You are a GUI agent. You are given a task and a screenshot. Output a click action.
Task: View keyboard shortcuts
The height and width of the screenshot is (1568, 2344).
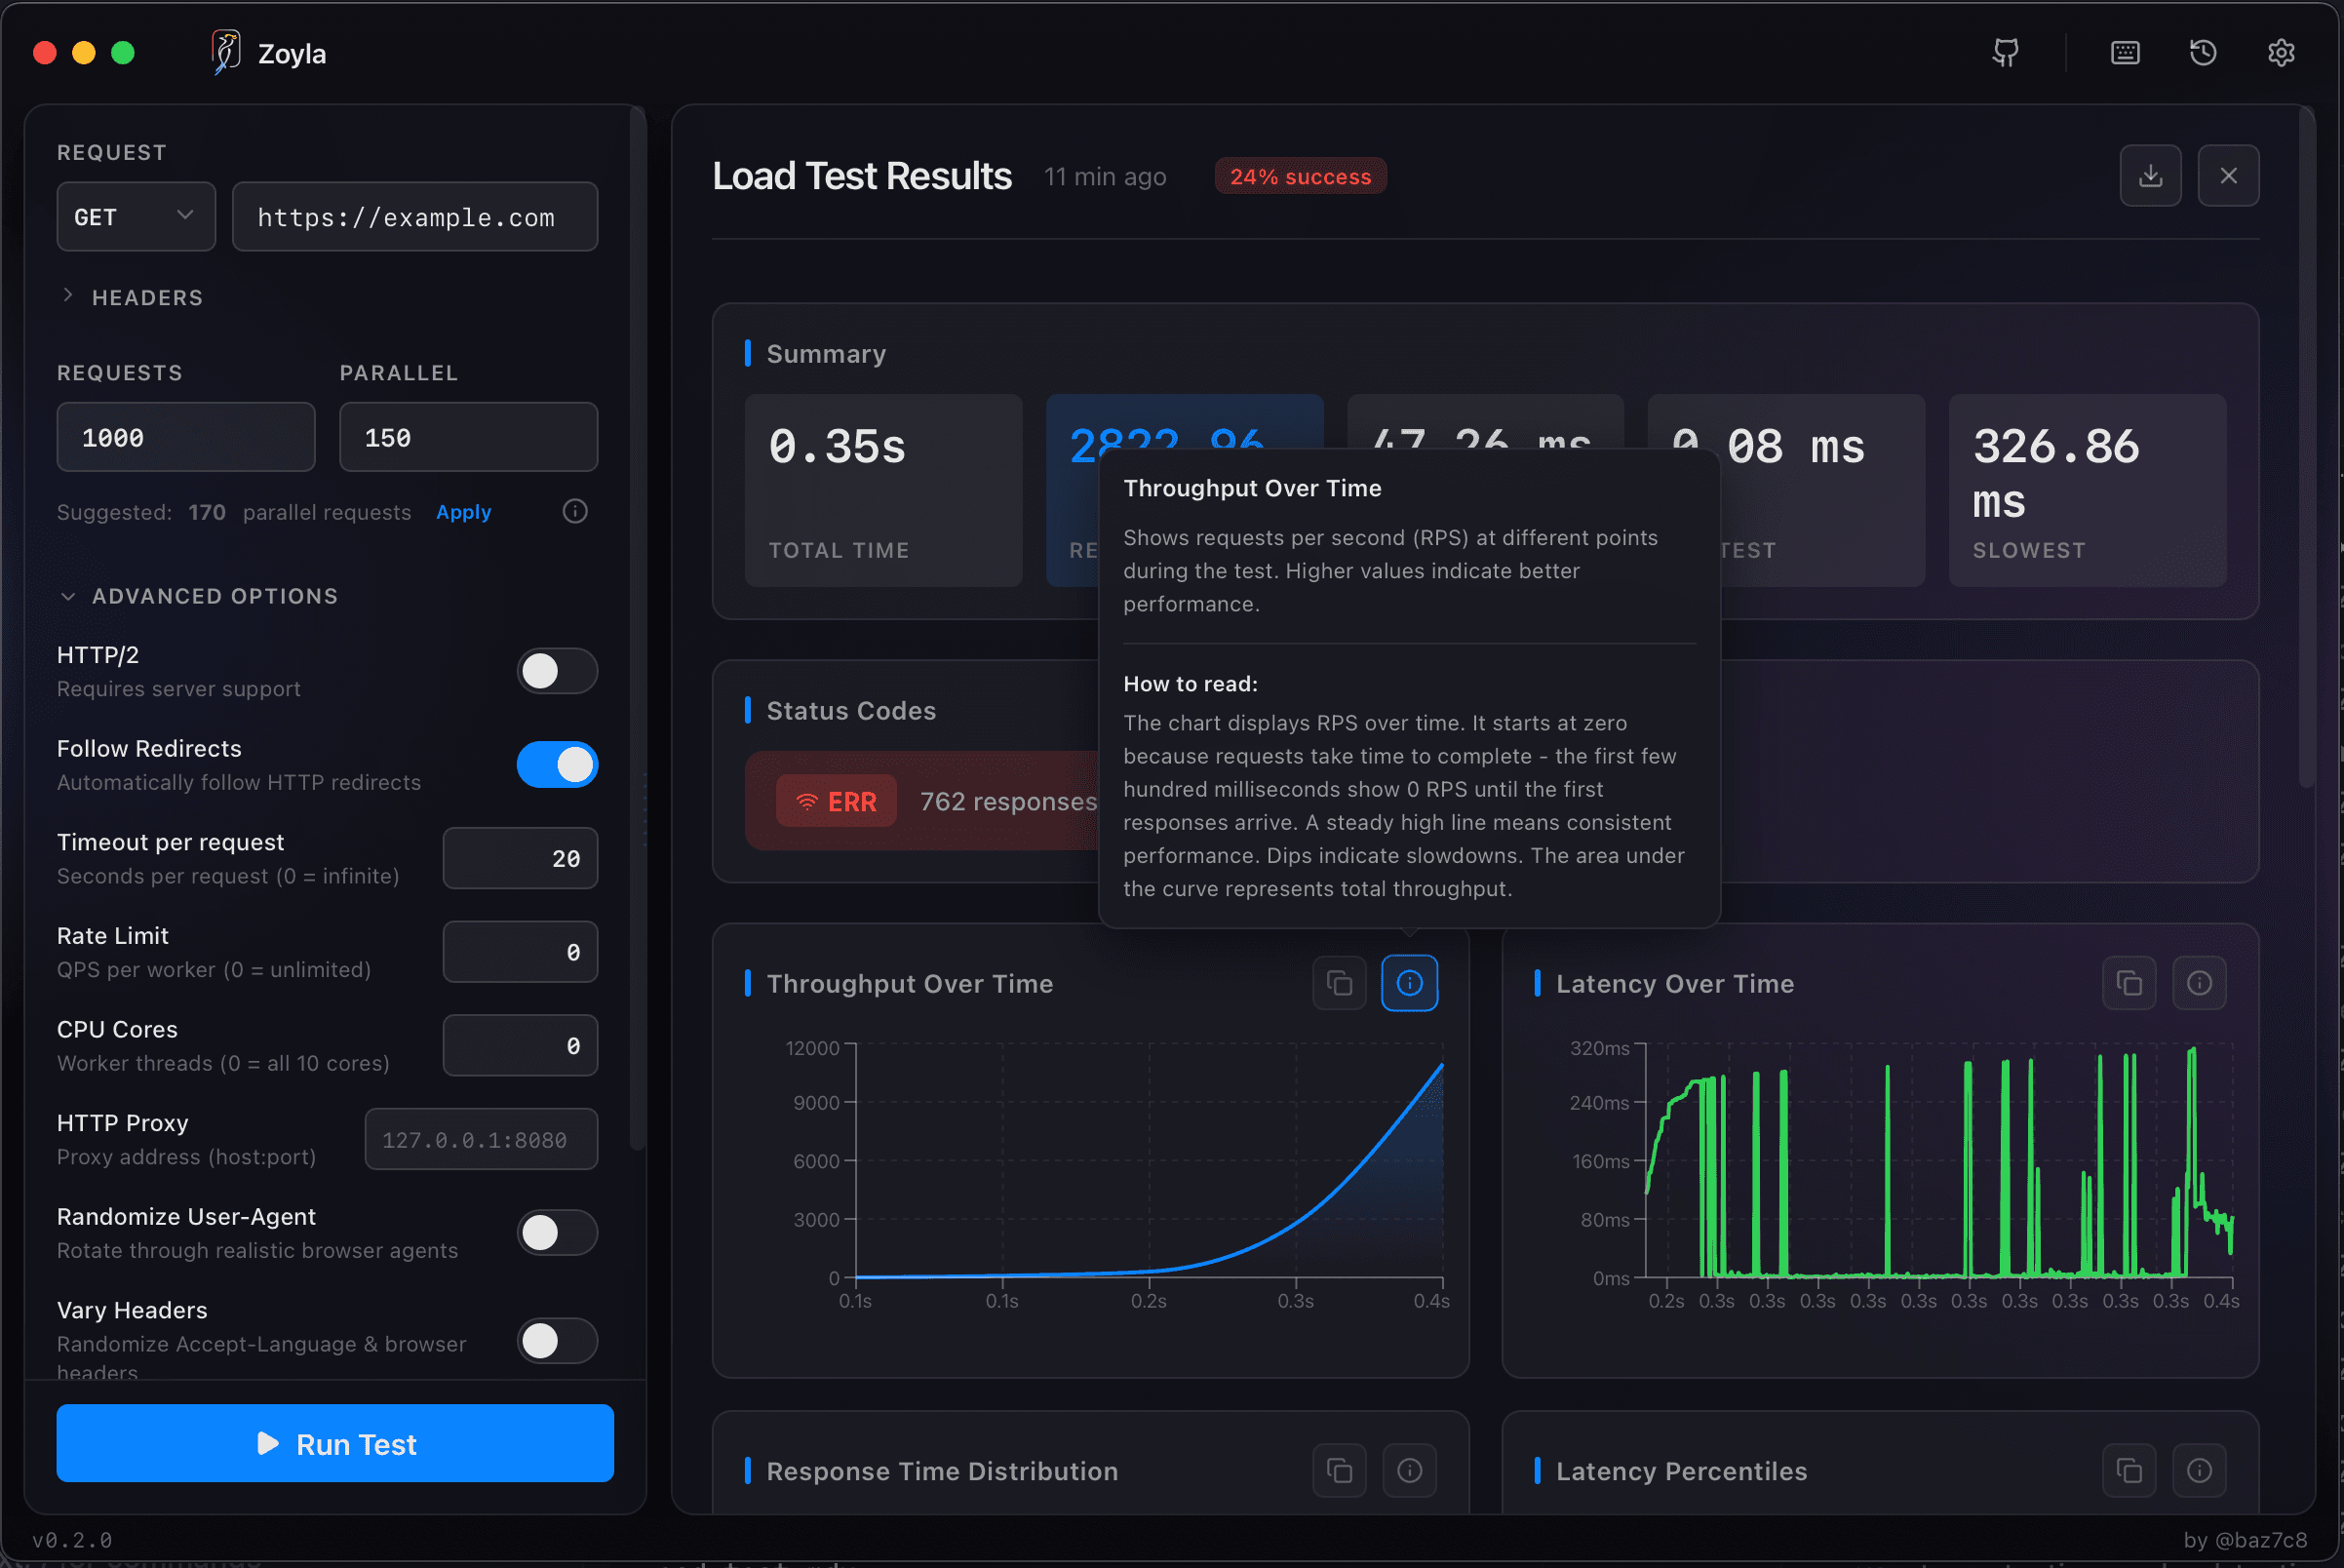(x=2124, y=52)
